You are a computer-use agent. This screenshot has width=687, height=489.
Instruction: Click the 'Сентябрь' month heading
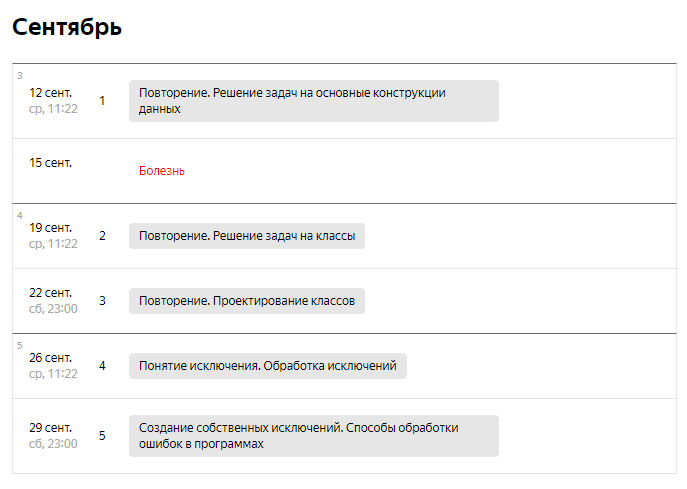pyautogui.click(x=67, y=27)
